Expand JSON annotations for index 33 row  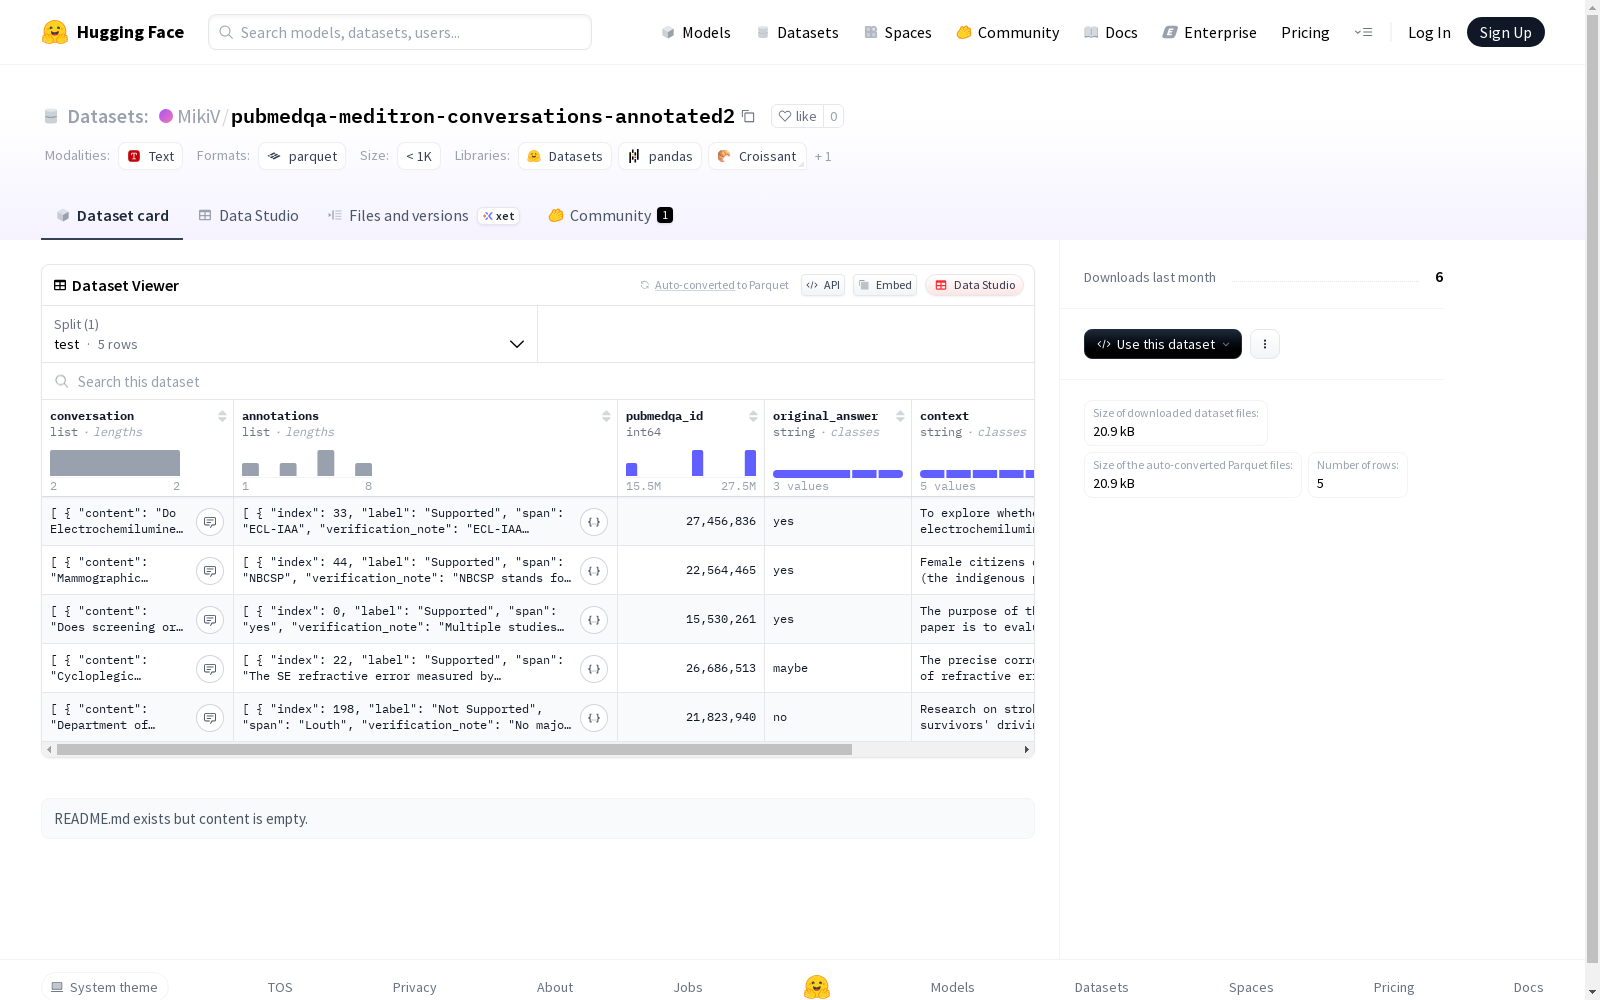(594, 522)
